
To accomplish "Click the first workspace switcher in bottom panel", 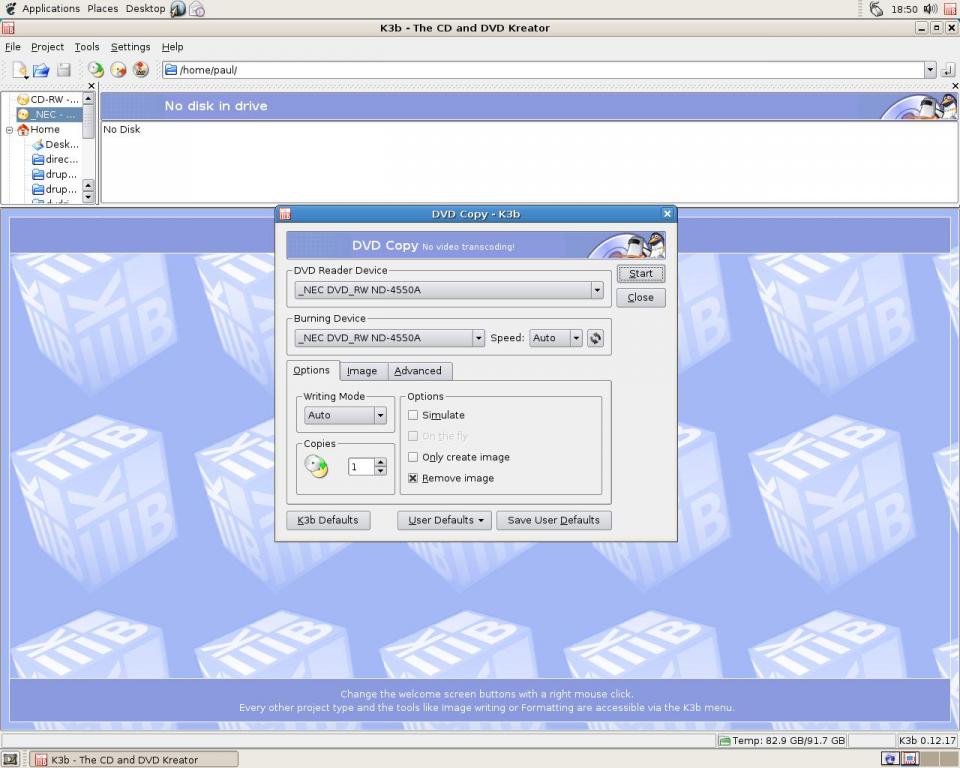I will (890, 759).
